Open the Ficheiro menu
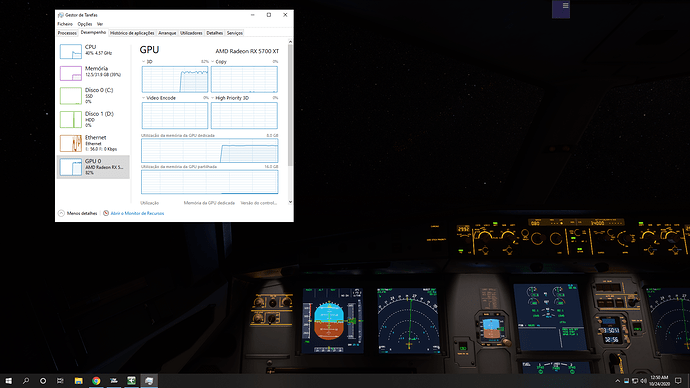The height and width of the screenshot is (388, 690). tap(65, 24)
